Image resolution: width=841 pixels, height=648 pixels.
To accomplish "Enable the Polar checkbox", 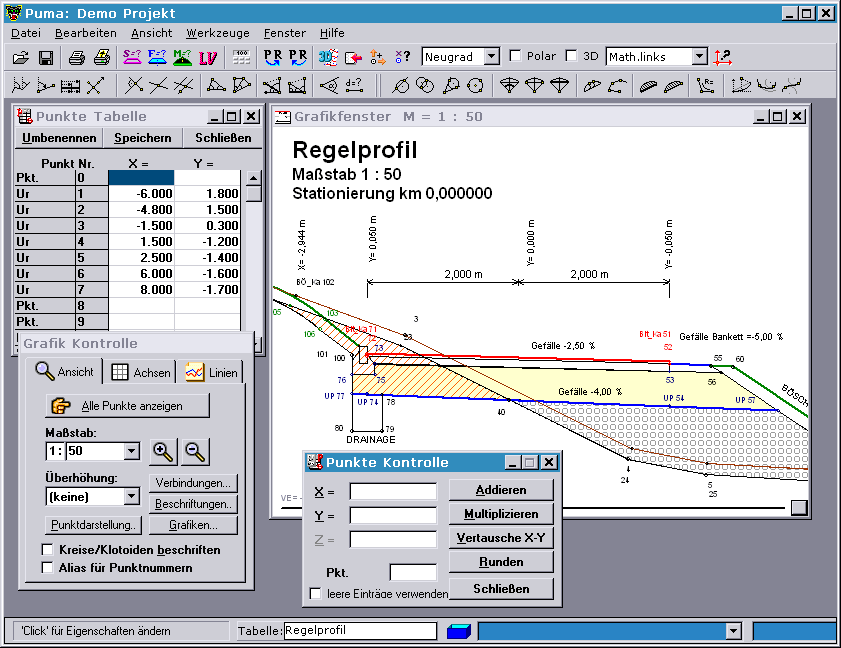I will click(x=515, y=56).
